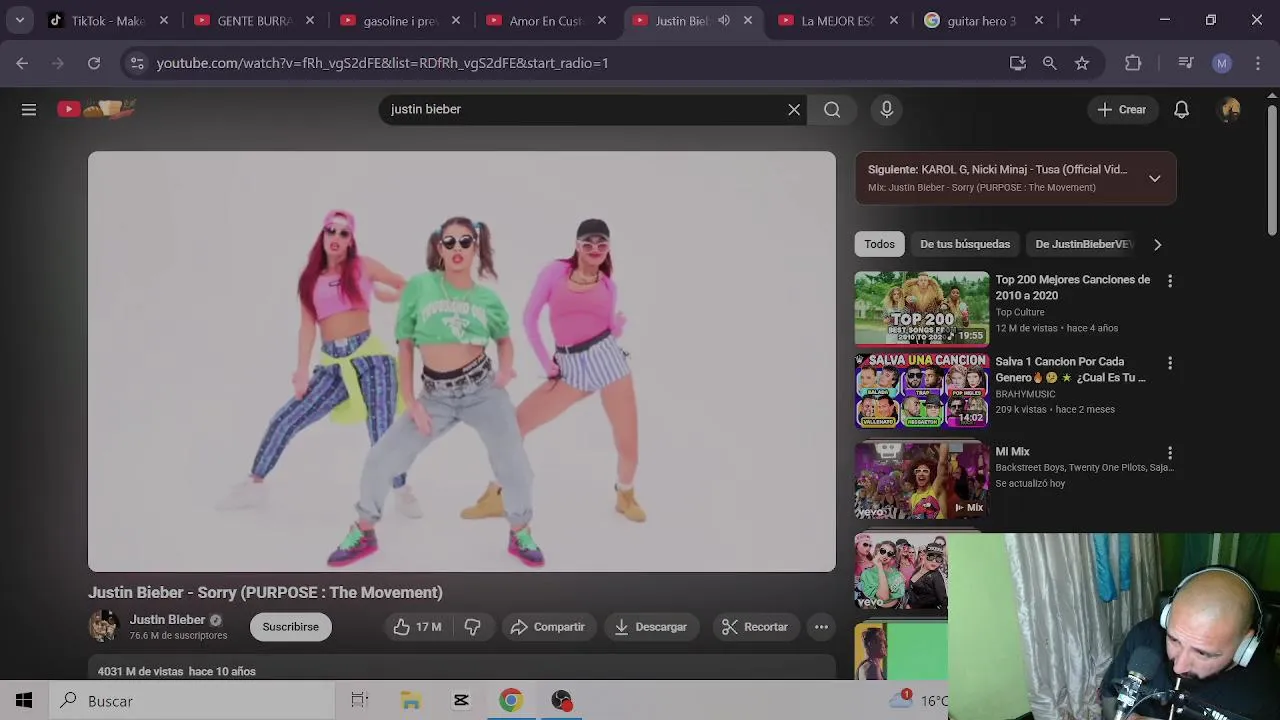Open Chrome profile M avatar
Image resolution: width=1280 pixels, height=720 pixels.
[1222, 63]
